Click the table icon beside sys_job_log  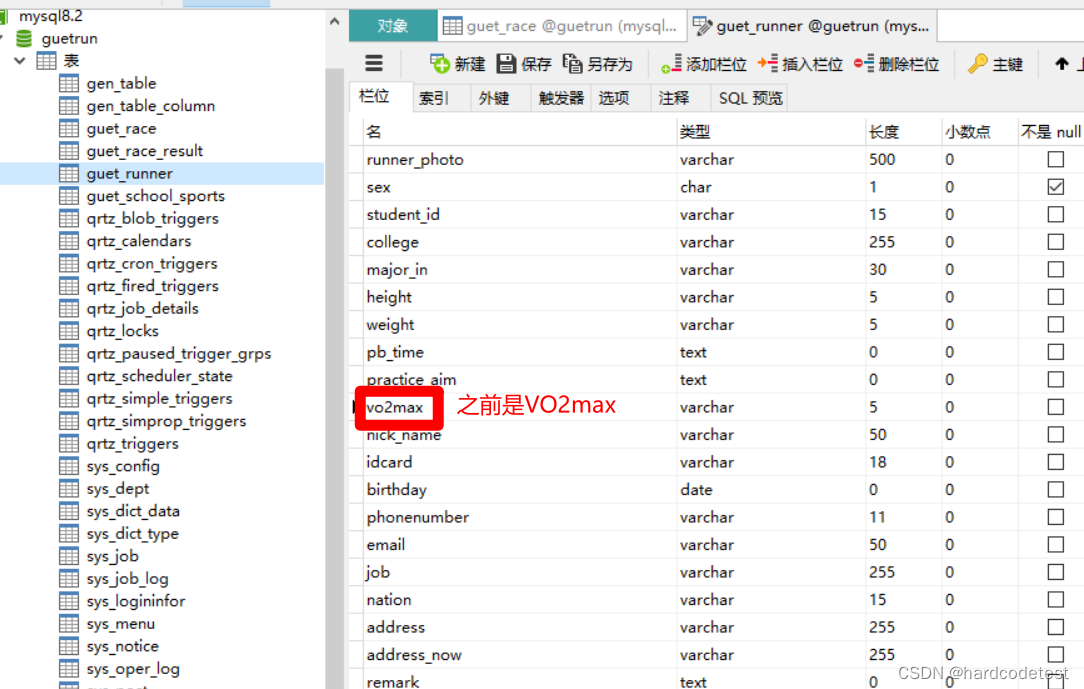[x=69, y=578]
